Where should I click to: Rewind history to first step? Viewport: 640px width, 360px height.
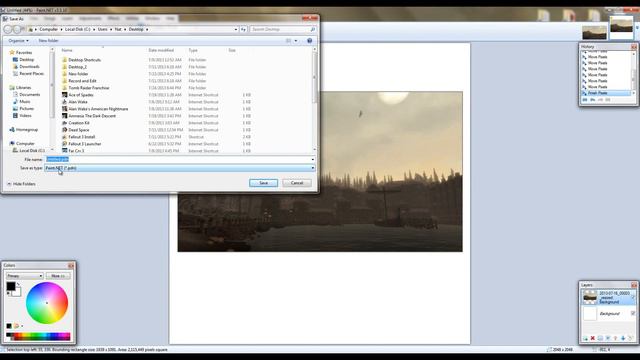coord(584,100)
